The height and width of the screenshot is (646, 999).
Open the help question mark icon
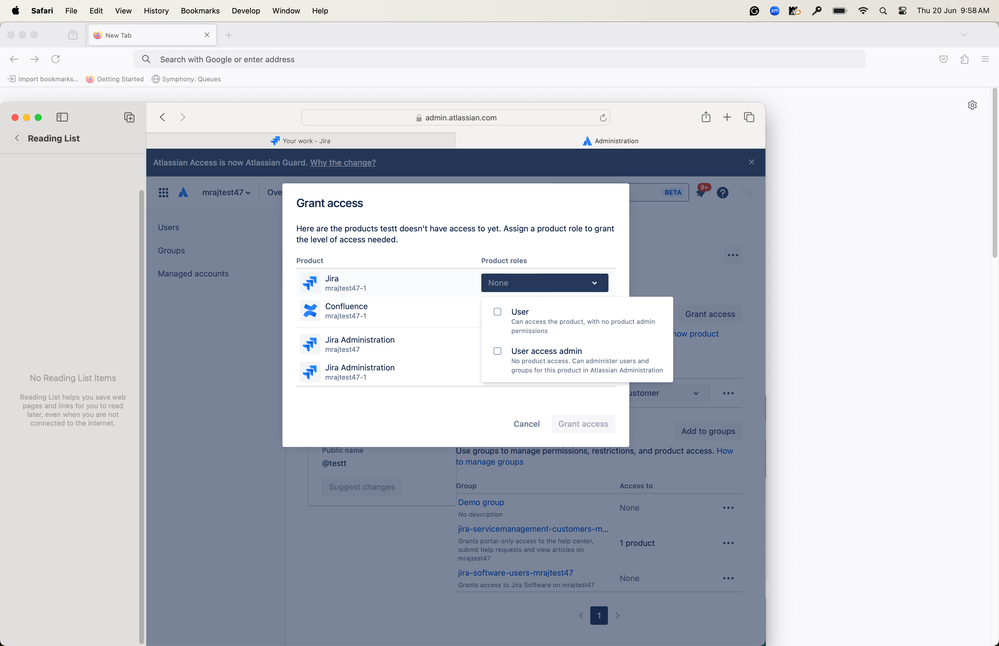(x=722, y=192)
